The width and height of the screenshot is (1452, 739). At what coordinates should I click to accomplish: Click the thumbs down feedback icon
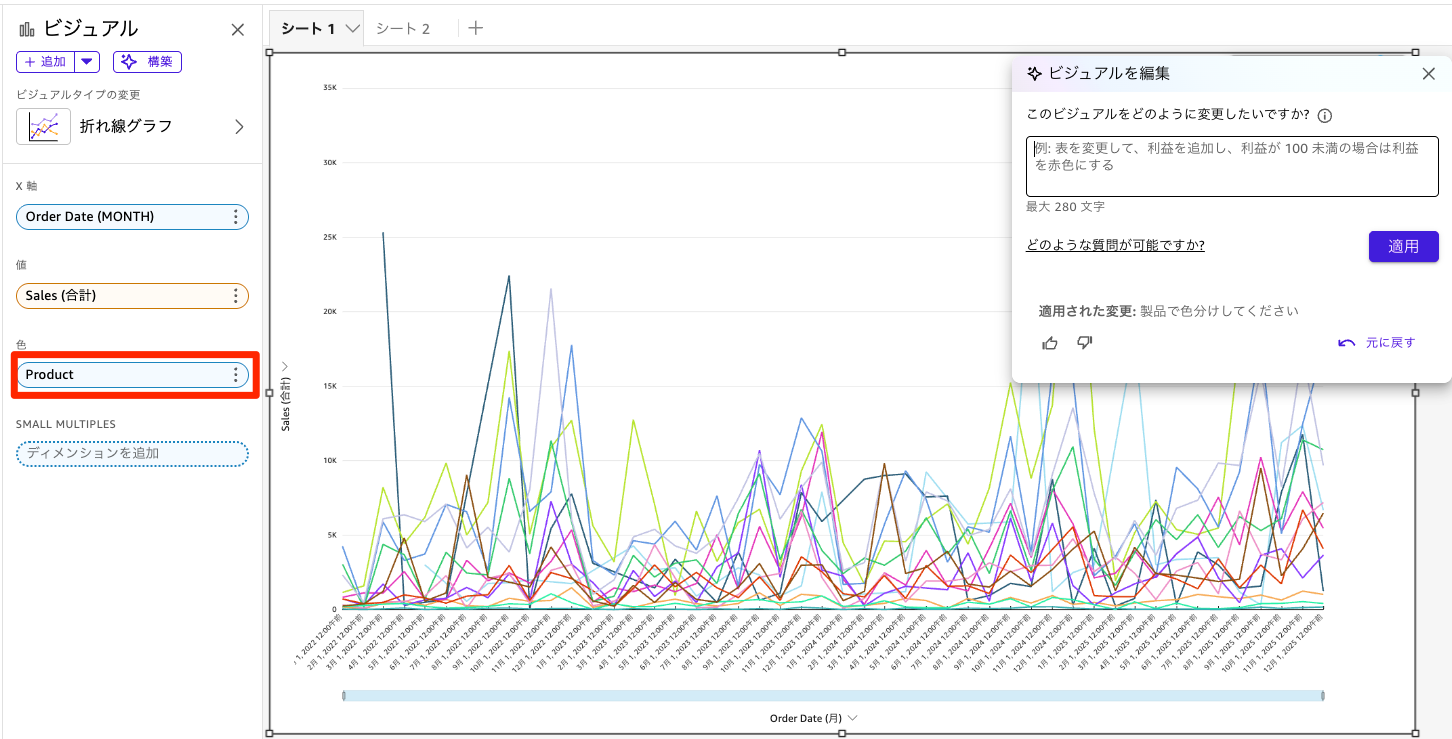pos(1084,343)
